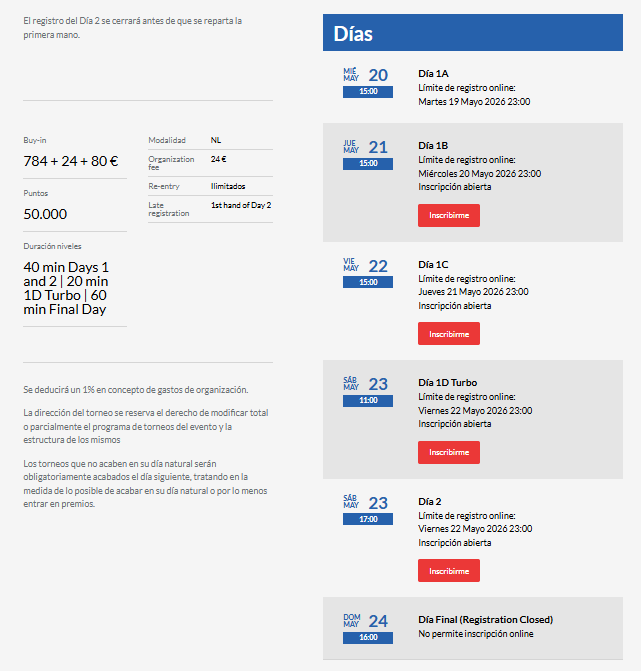Select the May 20 date badge

click(x=368, y=83)
